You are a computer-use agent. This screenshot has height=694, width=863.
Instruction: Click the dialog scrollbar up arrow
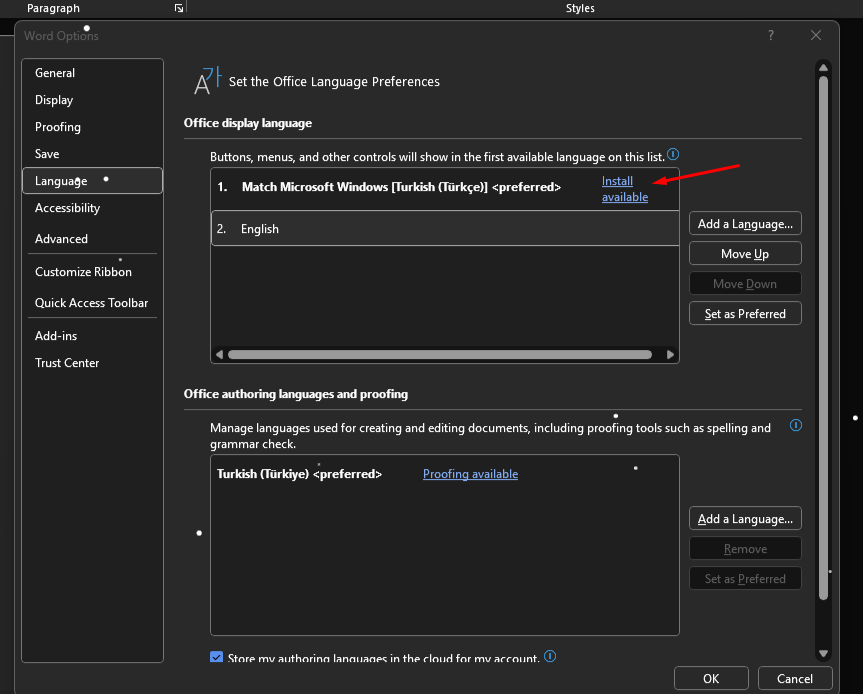pyautogui.click(x=823, y=68)
